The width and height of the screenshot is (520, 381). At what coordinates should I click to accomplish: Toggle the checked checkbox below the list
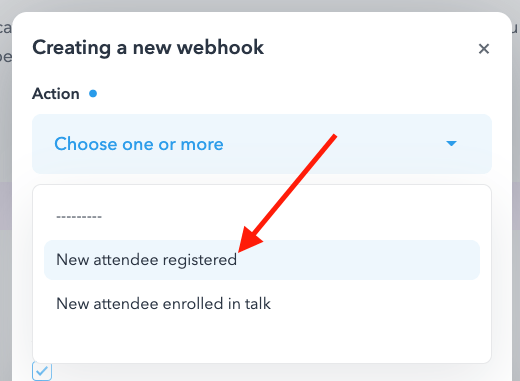tap(42, 371)
